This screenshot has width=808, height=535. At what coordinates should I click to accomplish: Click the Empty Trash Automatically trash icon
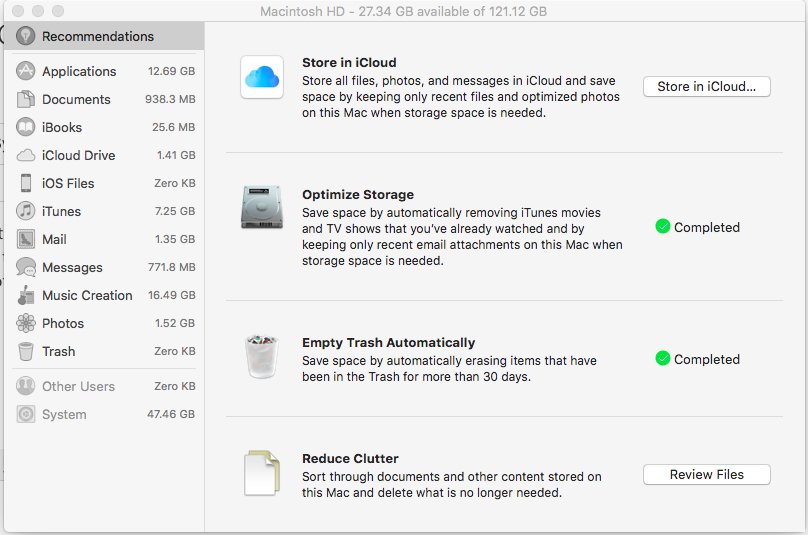point(262,356)
